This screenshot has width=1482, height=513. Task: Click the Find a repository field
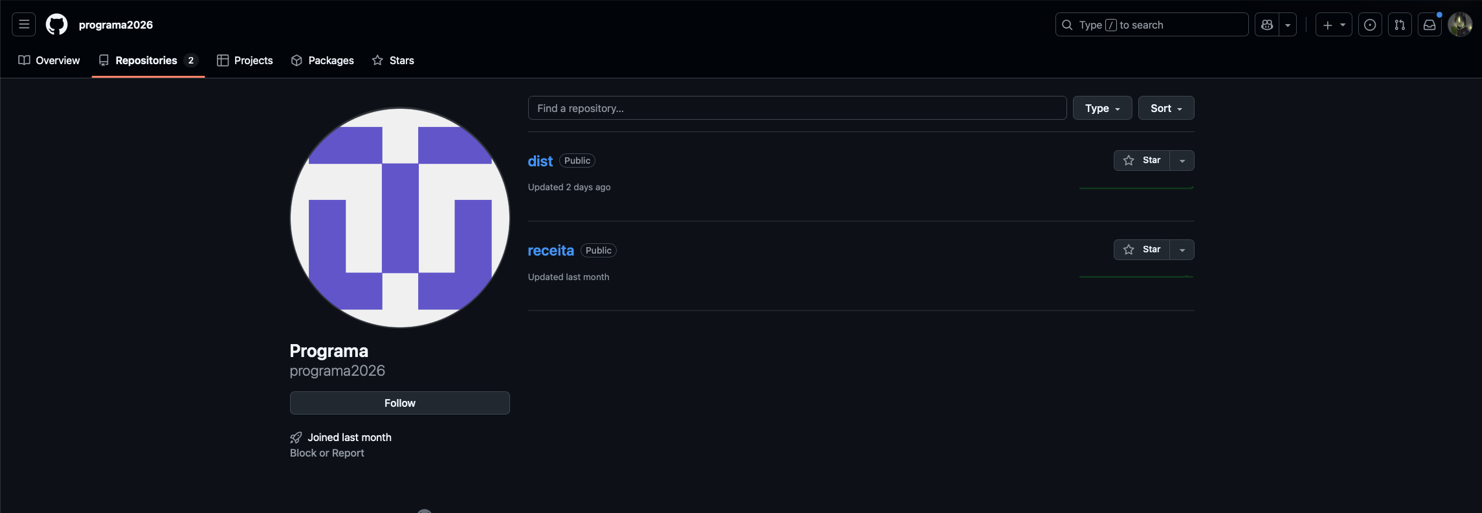pos(797,108)
